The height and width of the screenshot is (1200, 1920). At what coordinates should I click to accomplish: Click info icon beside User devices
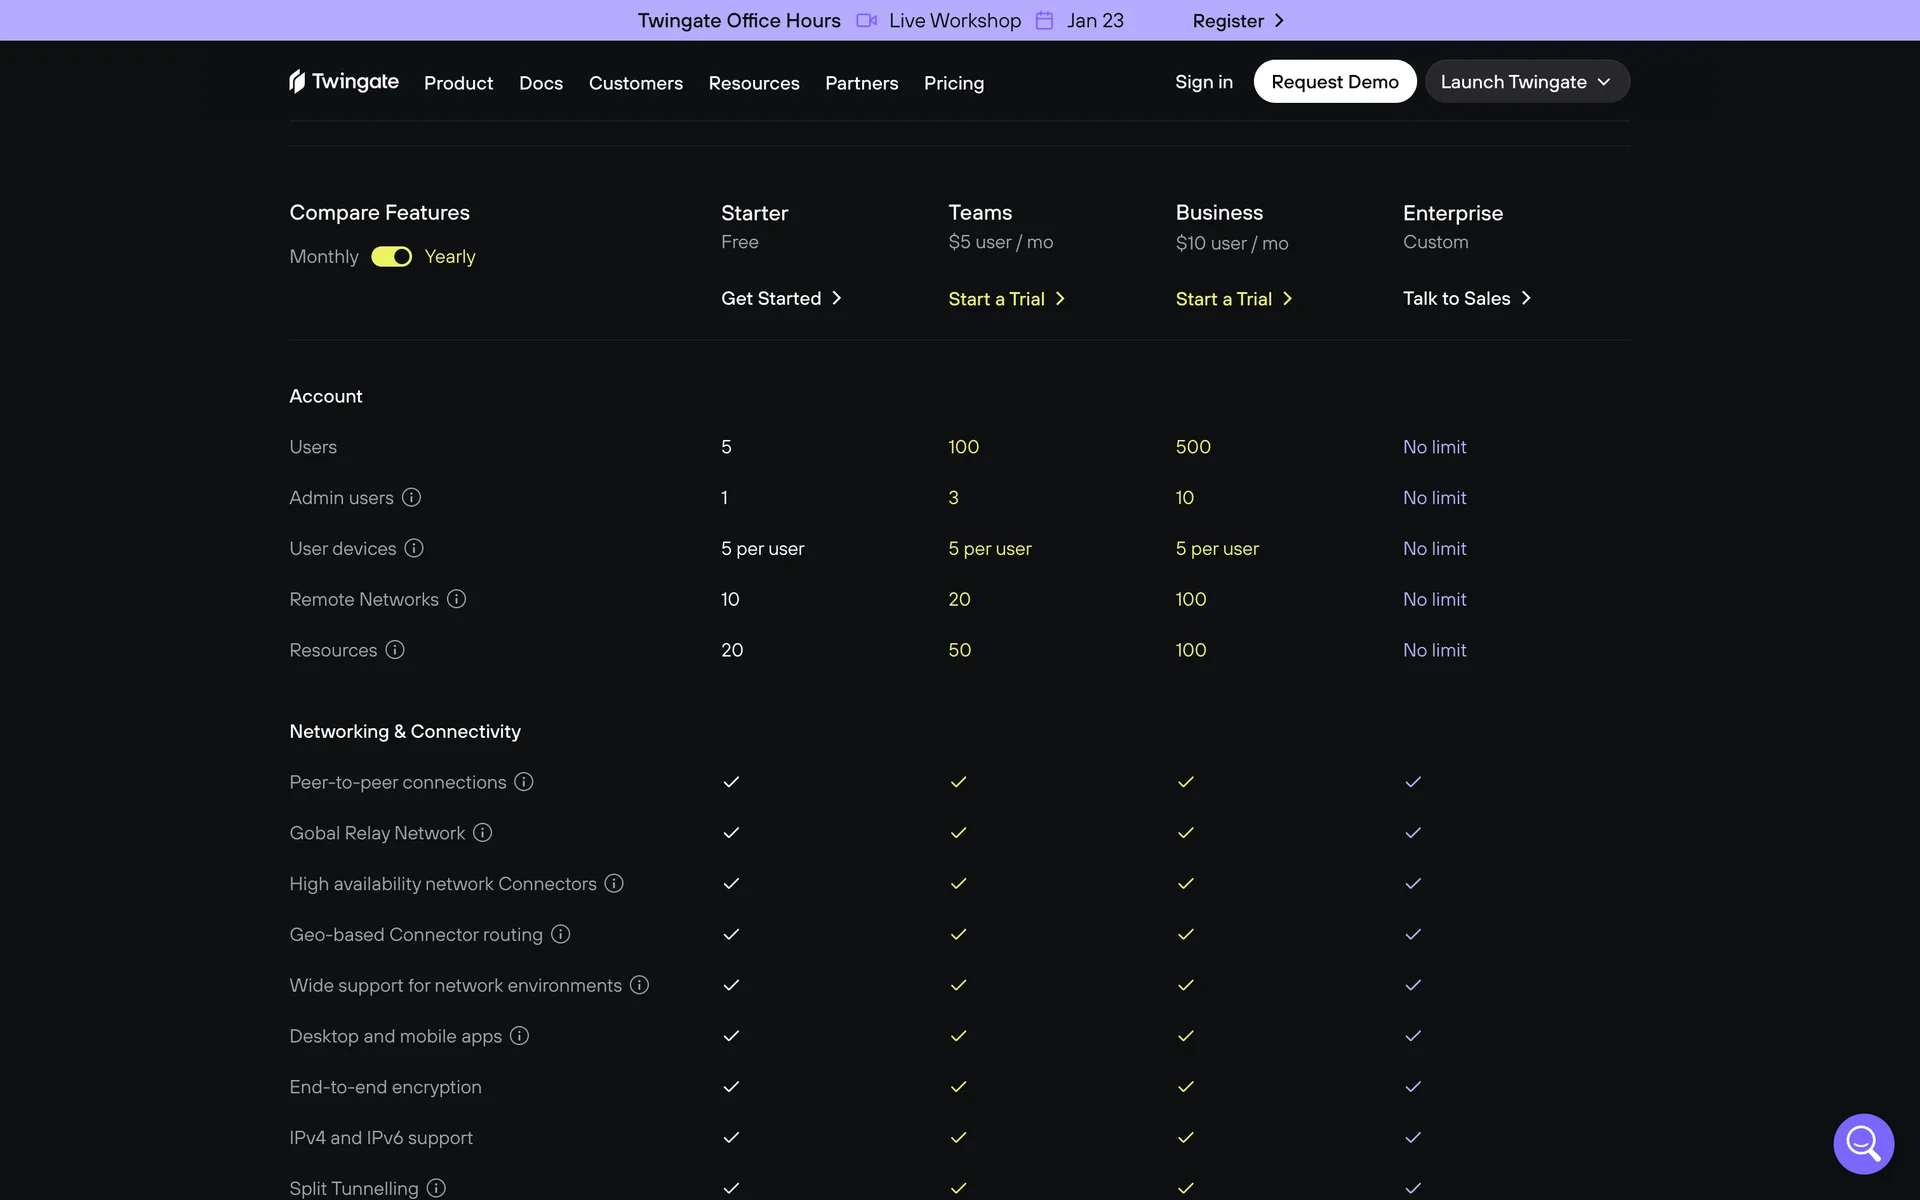click(414, 548)
